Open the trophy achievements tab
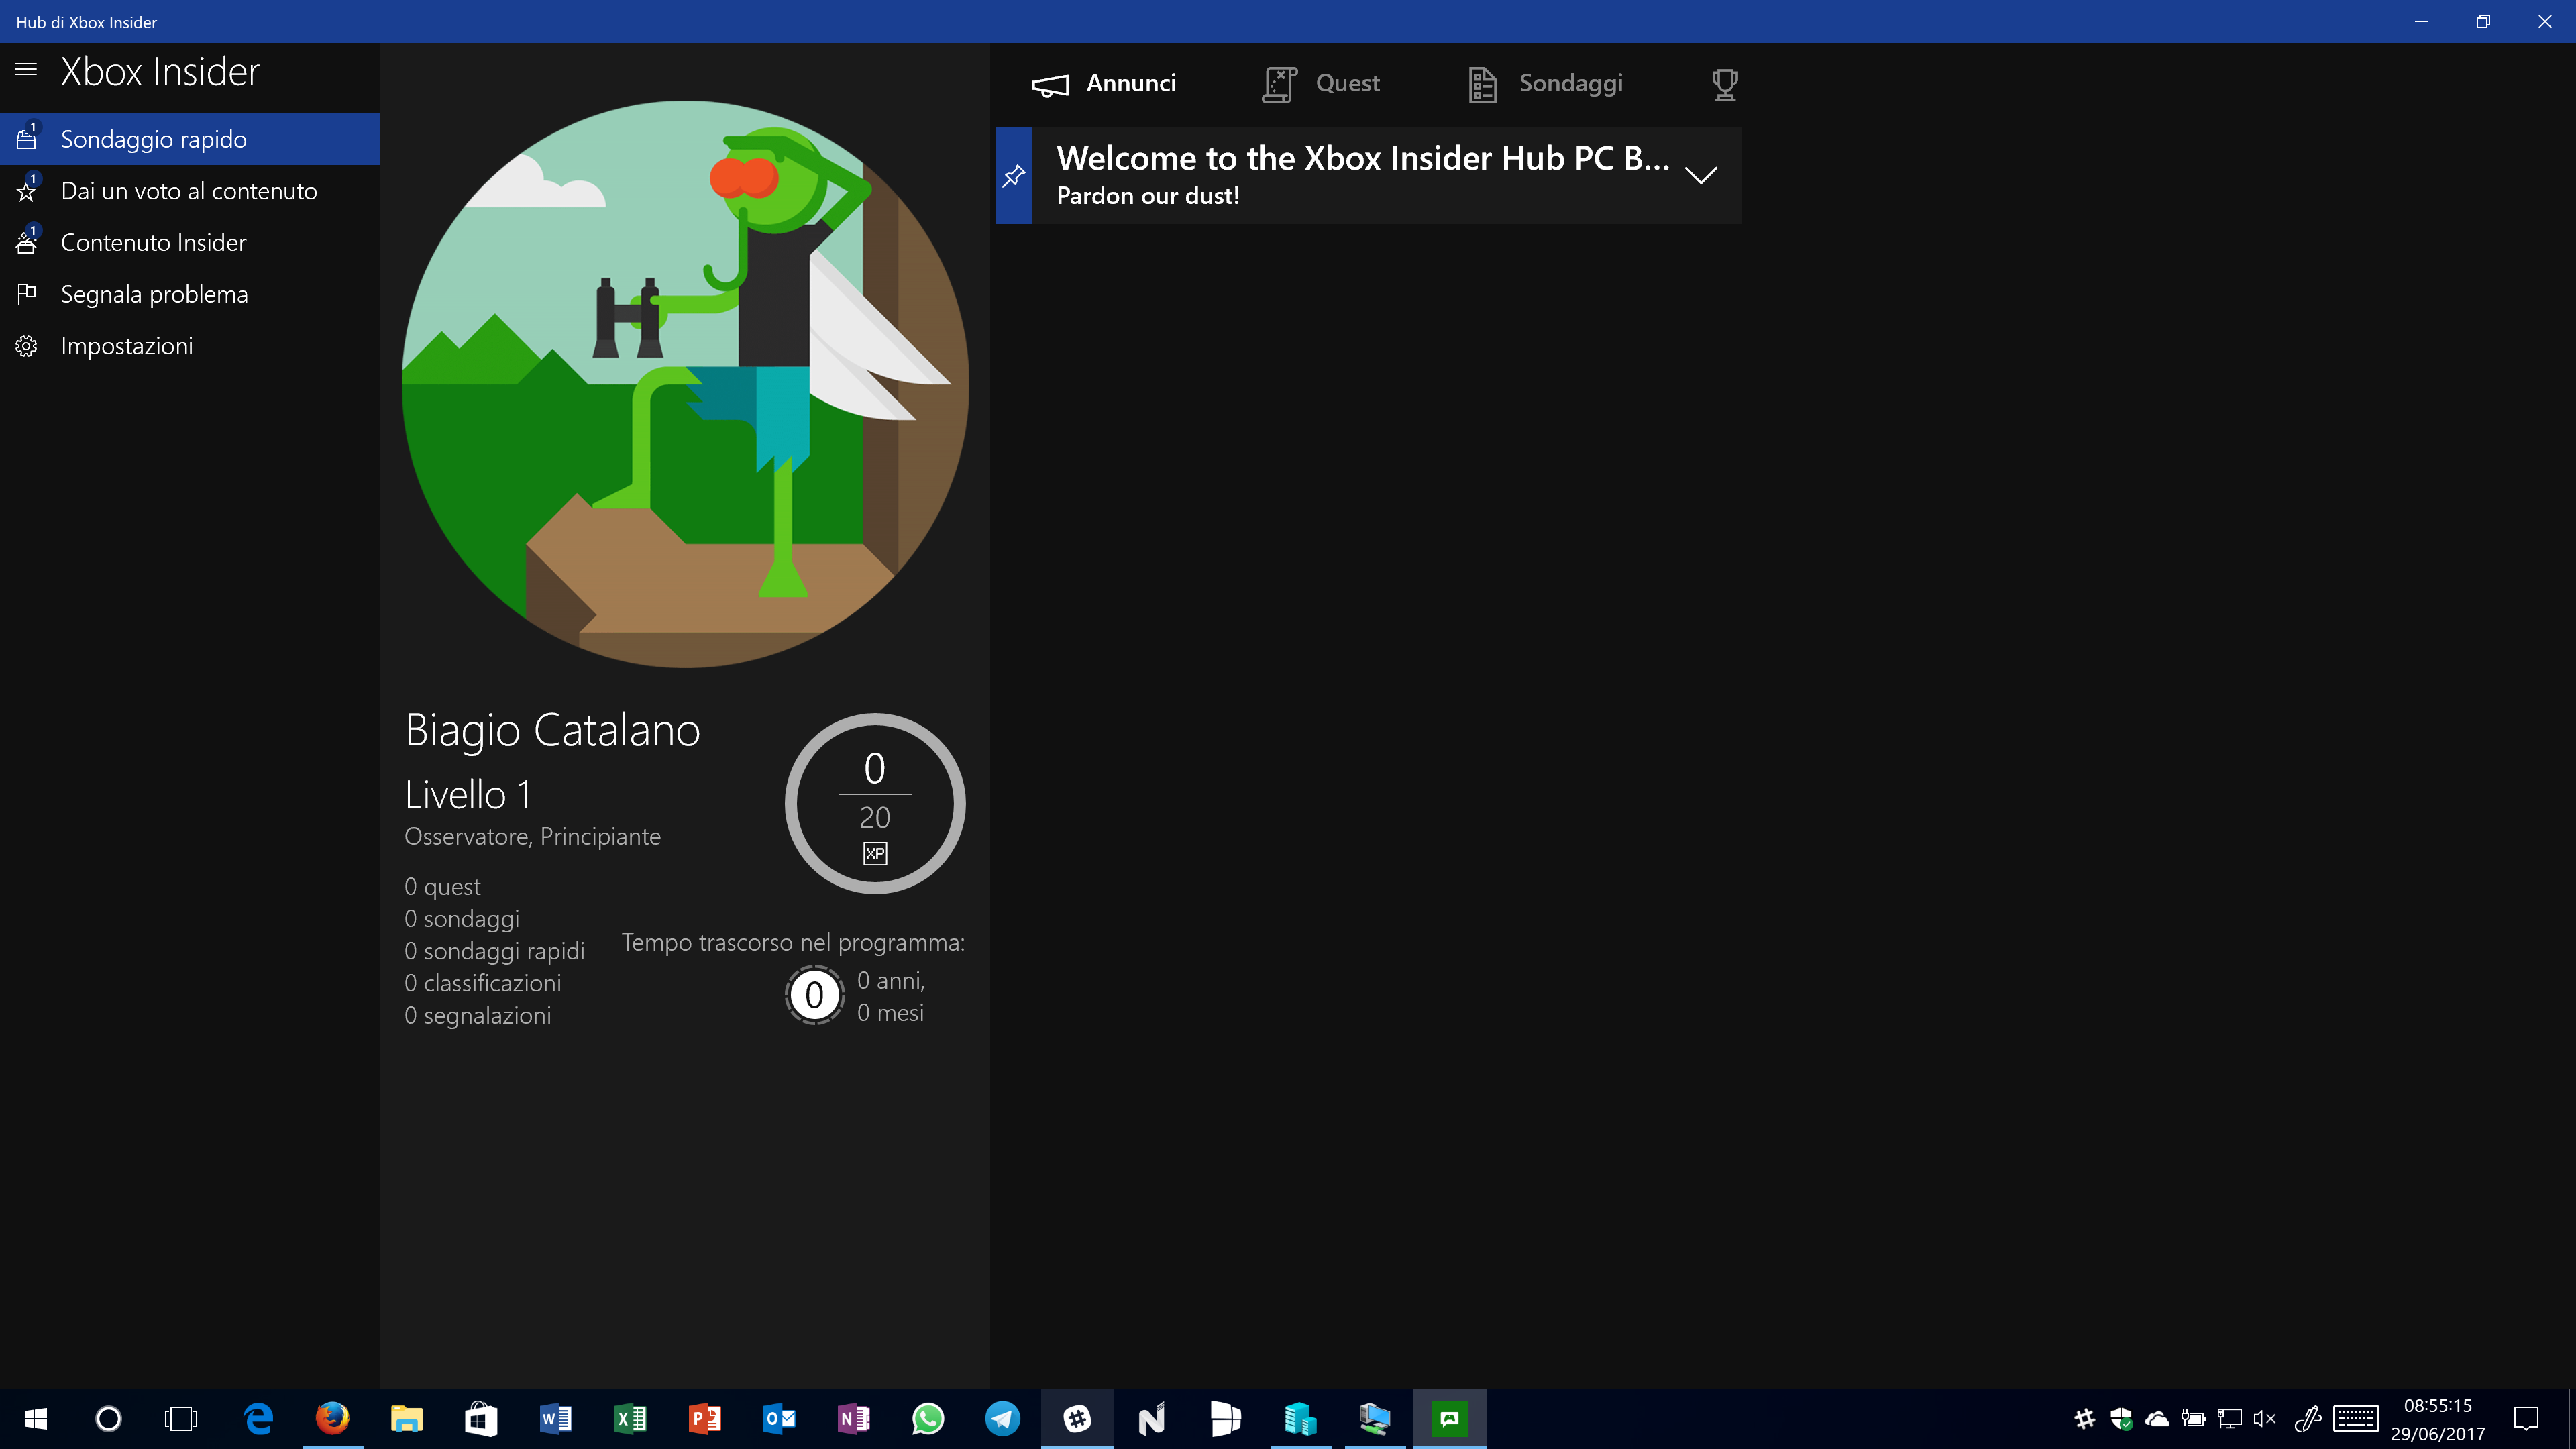The image size is (2576, 1449). (1725, 84)
